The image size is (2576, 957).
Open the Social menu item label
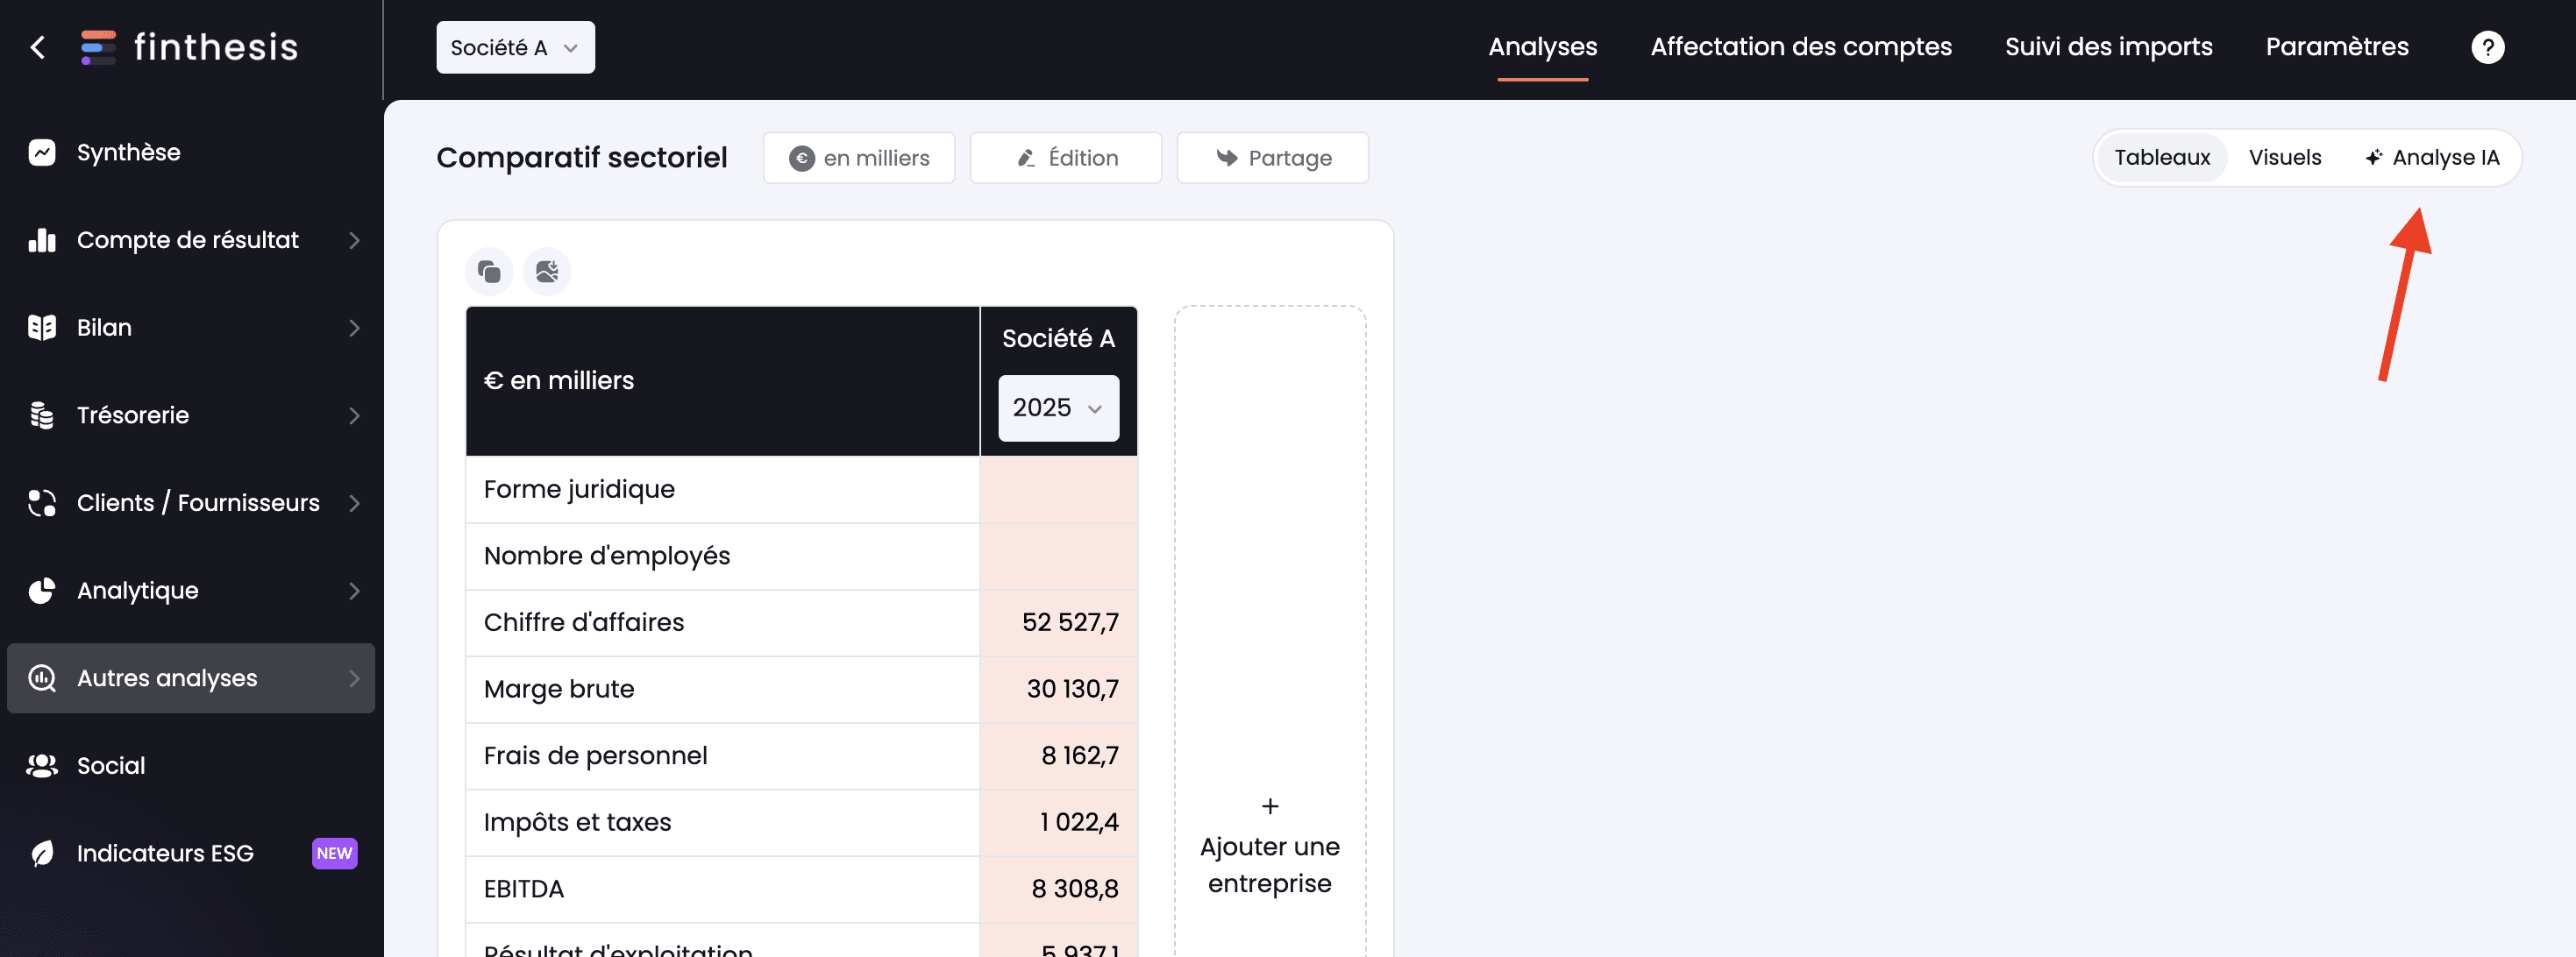click(111, 766)
